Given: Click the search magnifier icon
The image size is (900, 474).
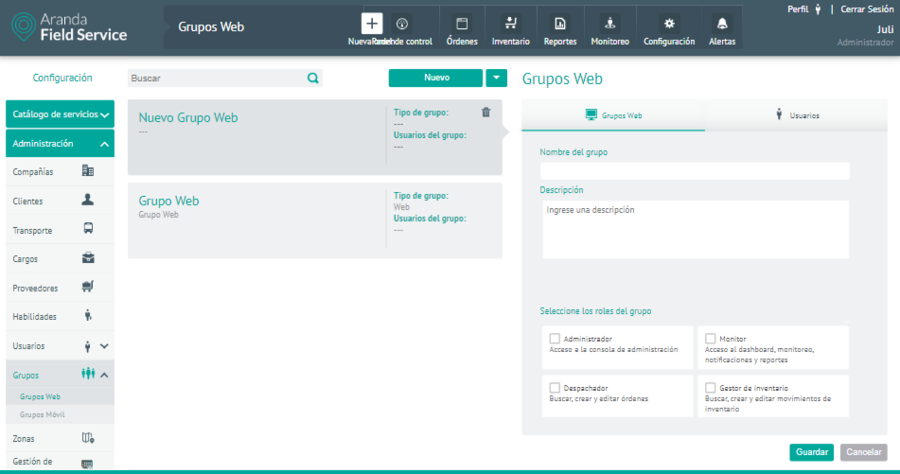Looking at the screenshot, I should tap(313, 78).
